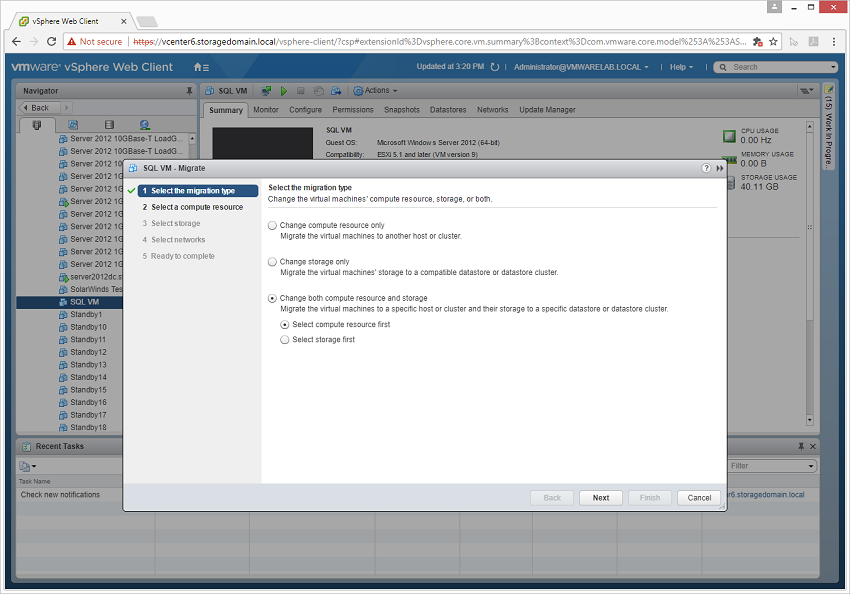
Task: Close the vSphere Web Client browser tab
Action: coord(124,22)
